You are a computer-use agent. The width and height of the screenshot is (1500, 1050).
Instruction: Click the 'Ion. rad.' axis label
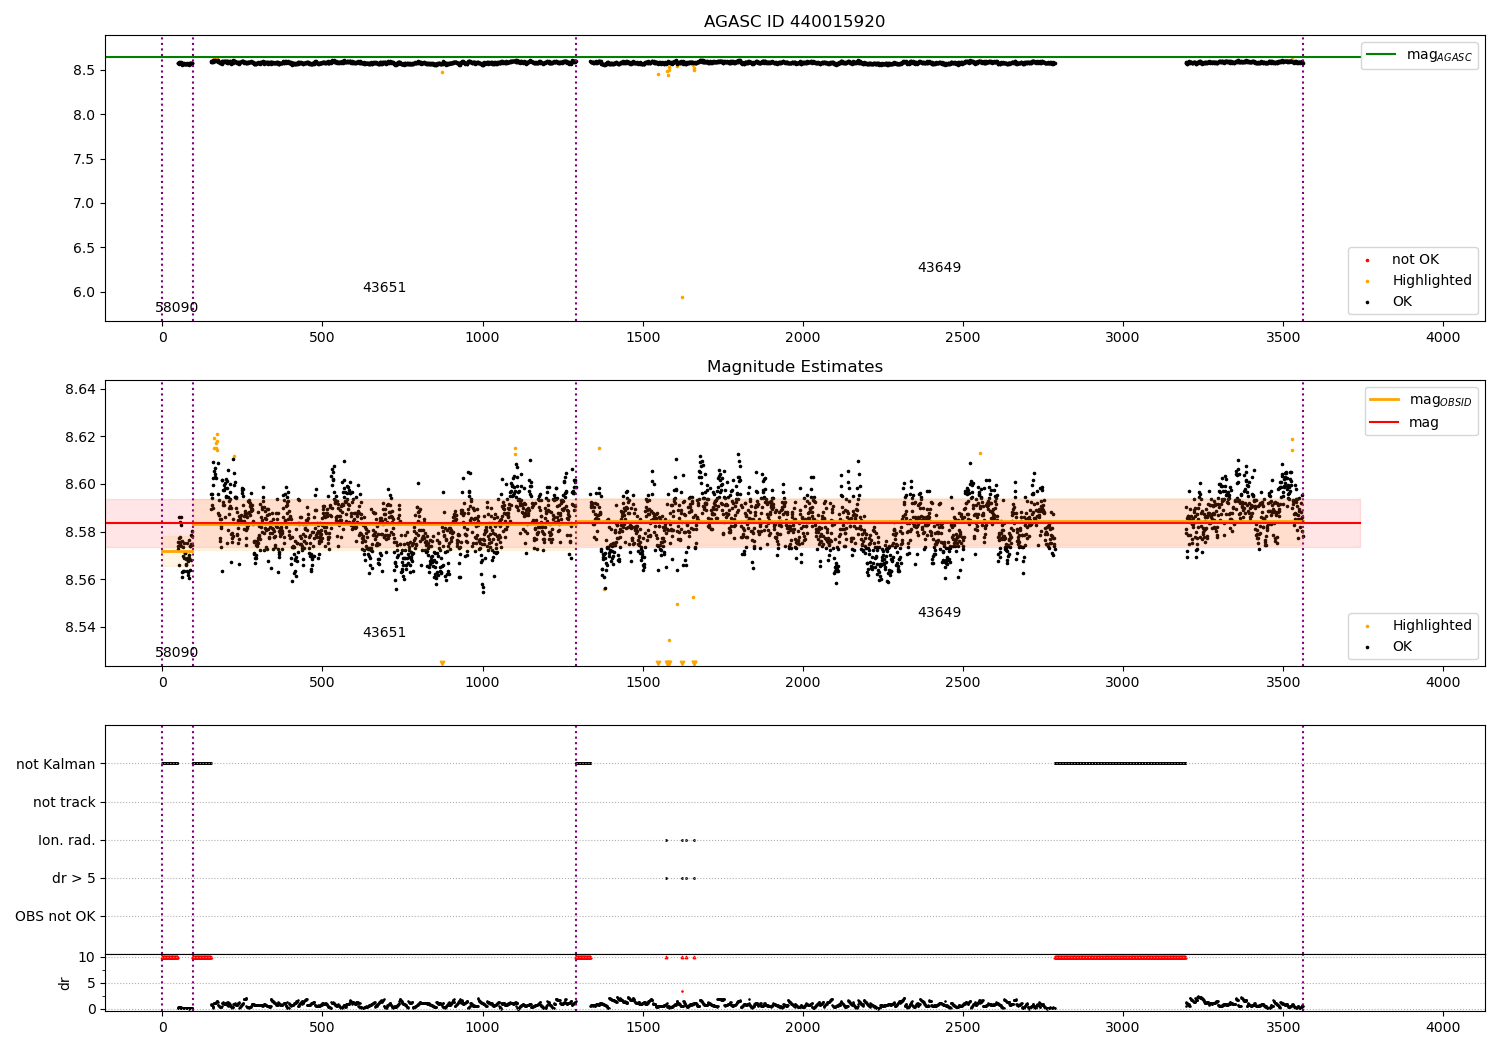(67, 840)
